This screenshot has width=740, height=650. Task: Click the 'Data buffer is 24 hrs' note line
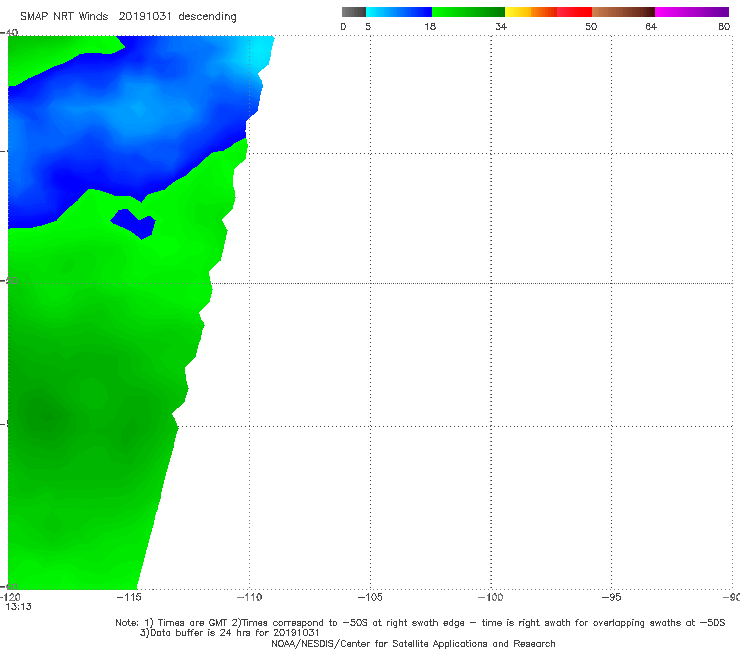click(x=229, y=633)
